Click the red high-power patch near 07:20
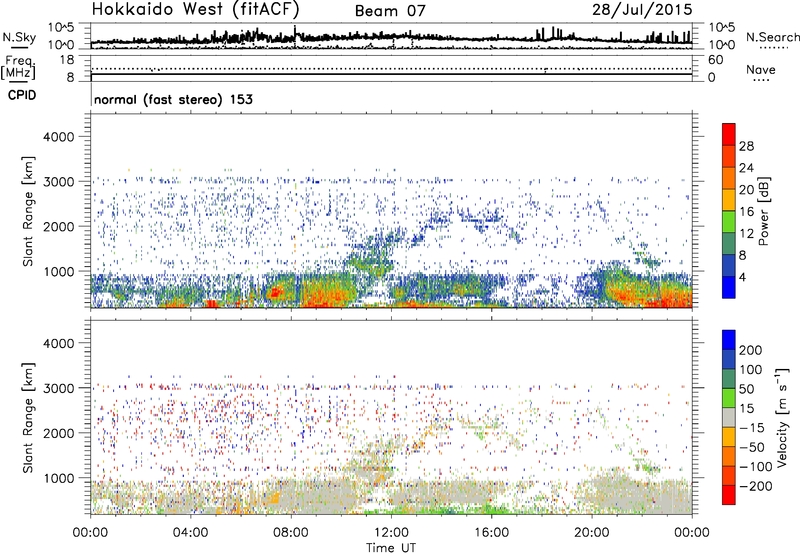This screenshot has width=800, height=554. (276, 292)
